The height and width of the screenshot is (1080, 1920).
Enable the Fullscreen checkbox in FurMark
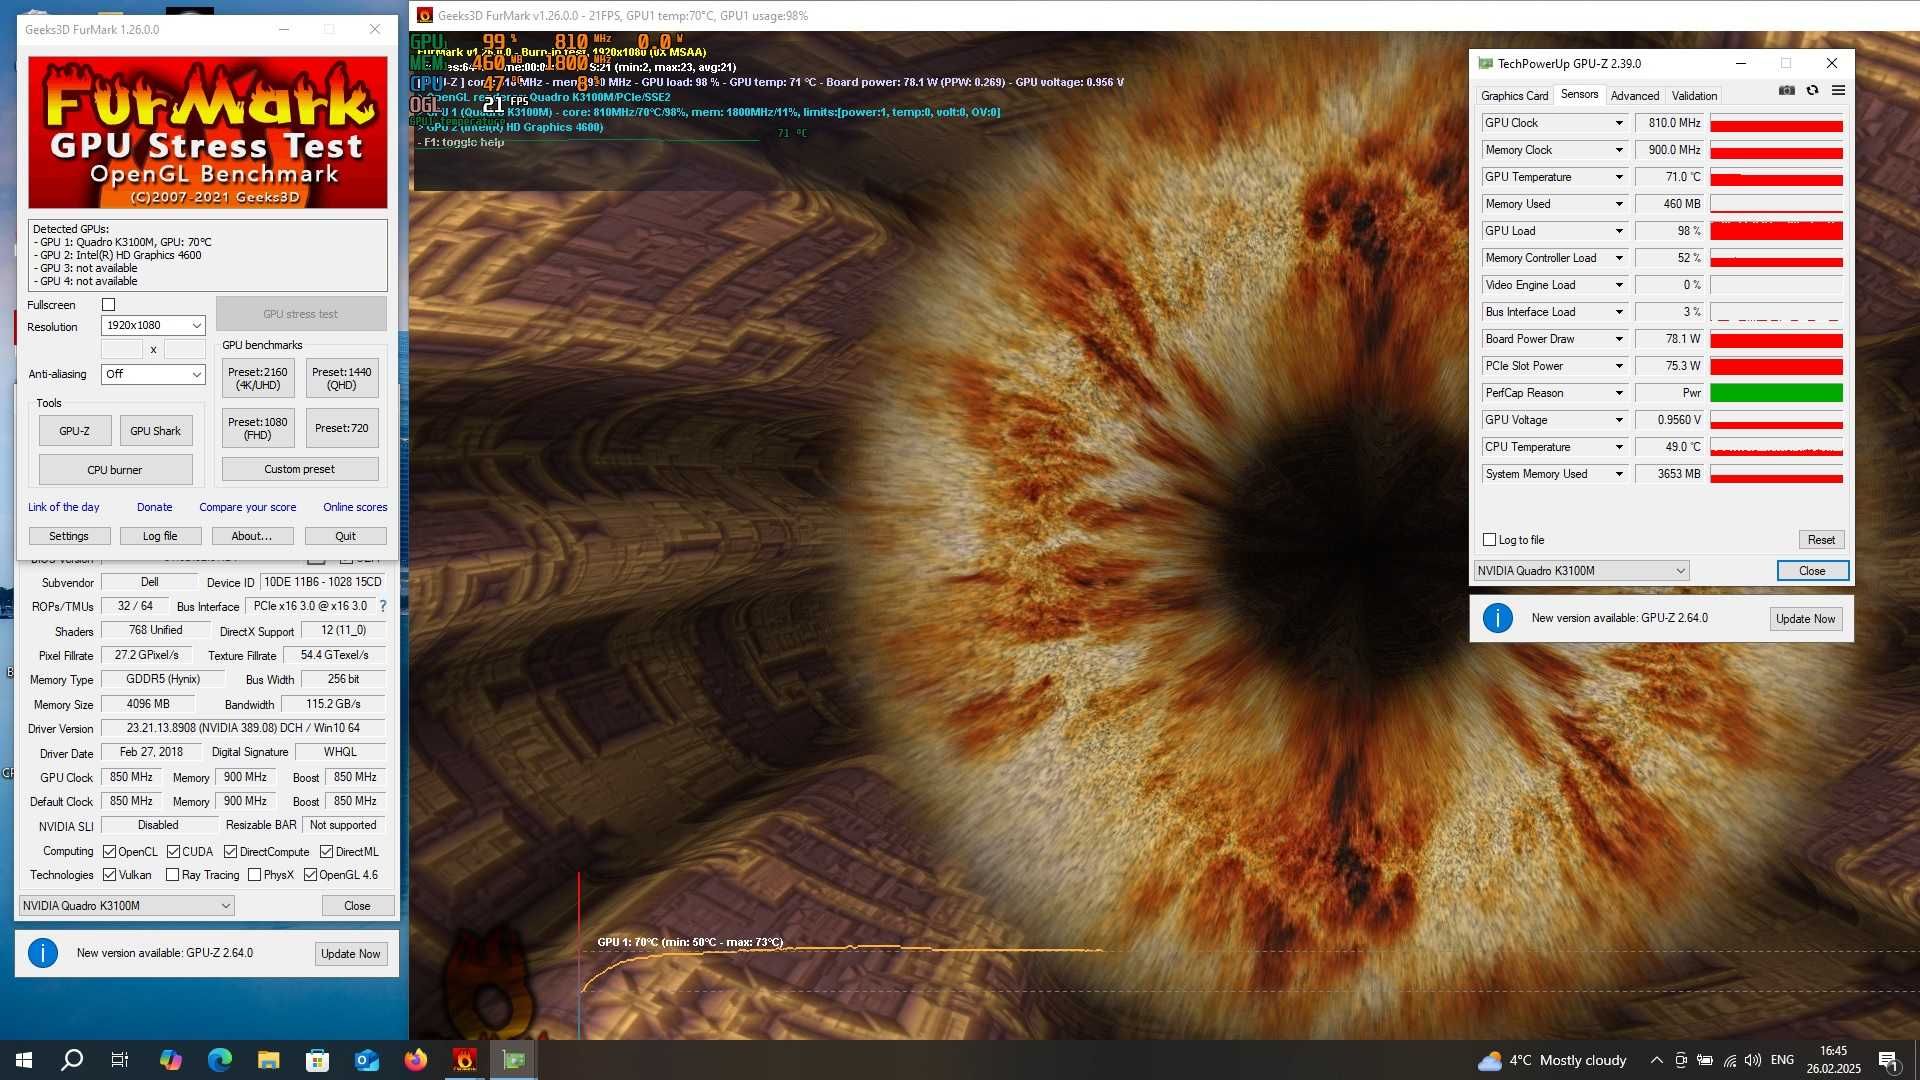coord(108,305)
